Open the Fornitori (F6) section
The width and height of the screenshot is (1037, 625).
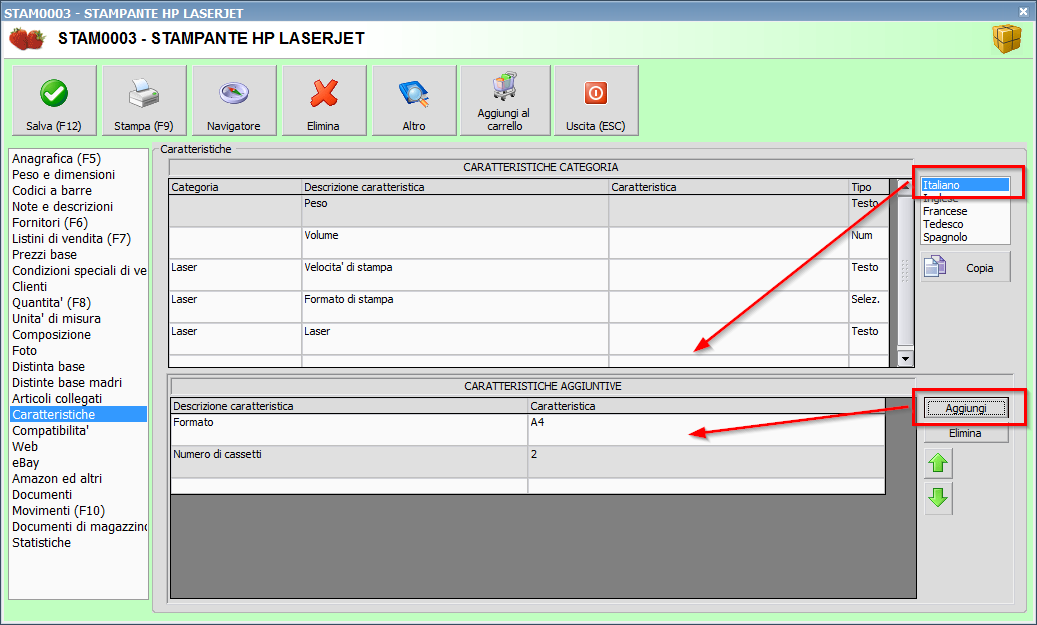78,223
